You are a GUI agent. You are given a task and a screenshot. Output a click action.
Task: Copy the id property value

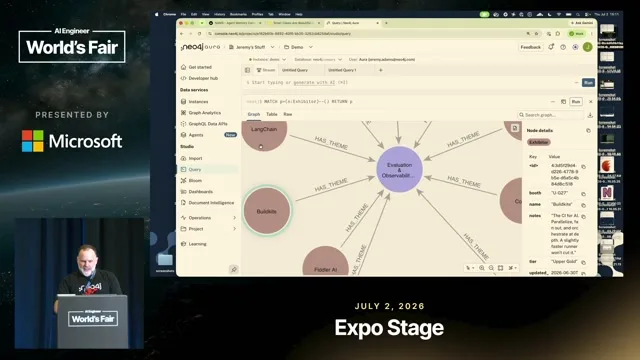[x=584, y=167]
